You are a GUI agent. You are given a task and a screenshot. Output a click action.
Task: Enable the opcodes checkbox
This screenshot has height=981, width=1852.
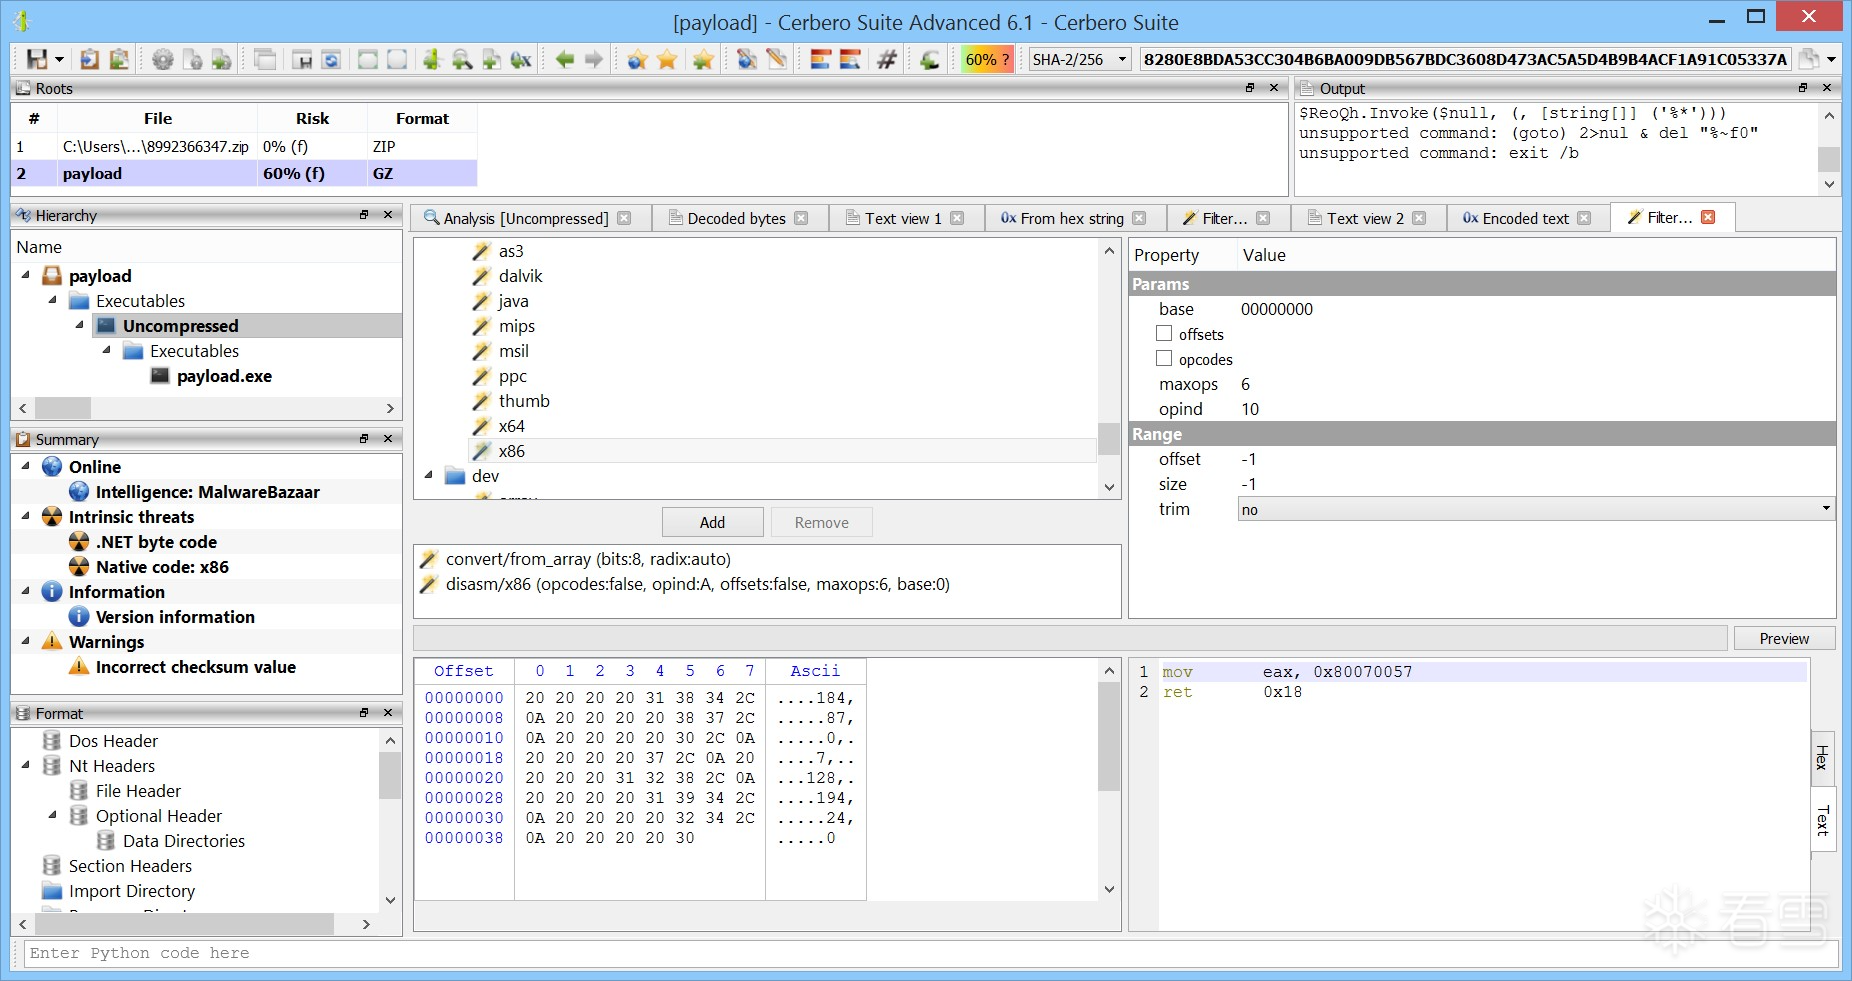point(1164,359)
